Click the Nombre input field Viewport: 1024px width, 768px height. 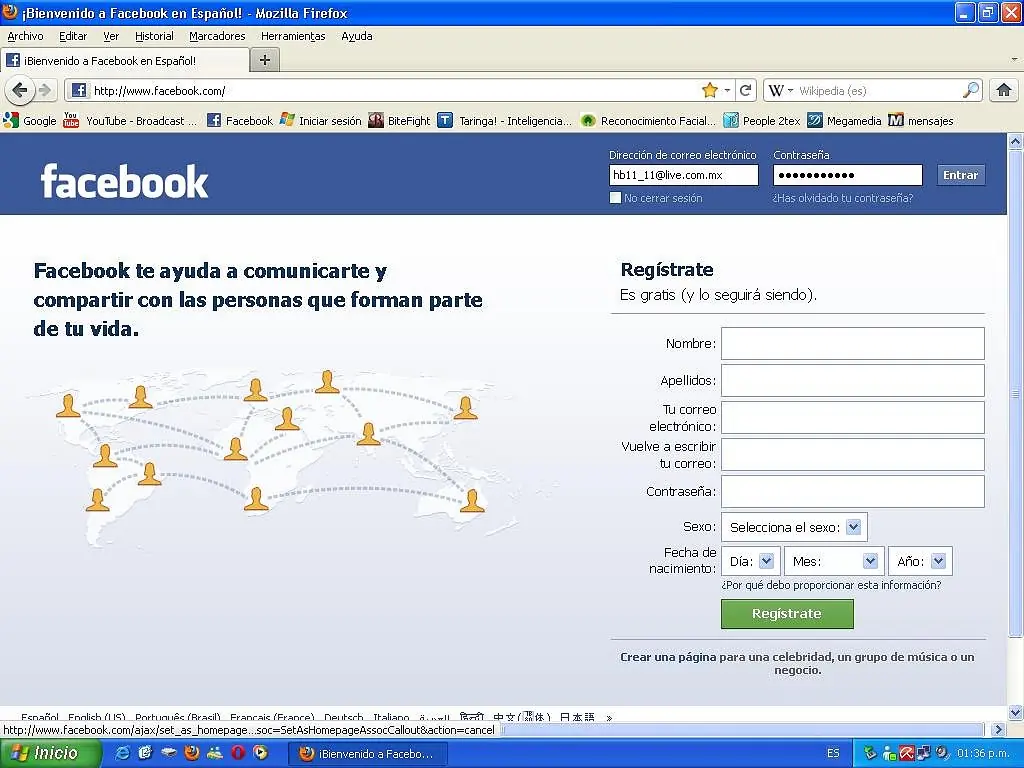(x=853, y=344)
